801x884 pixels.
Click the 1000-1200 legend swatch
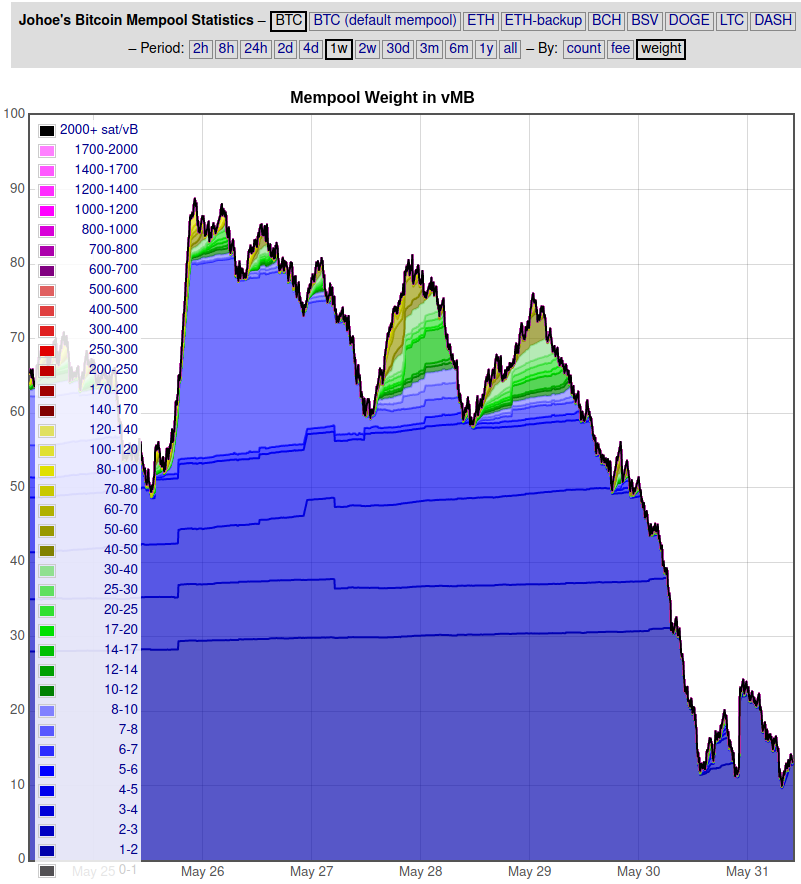[47, 211]
